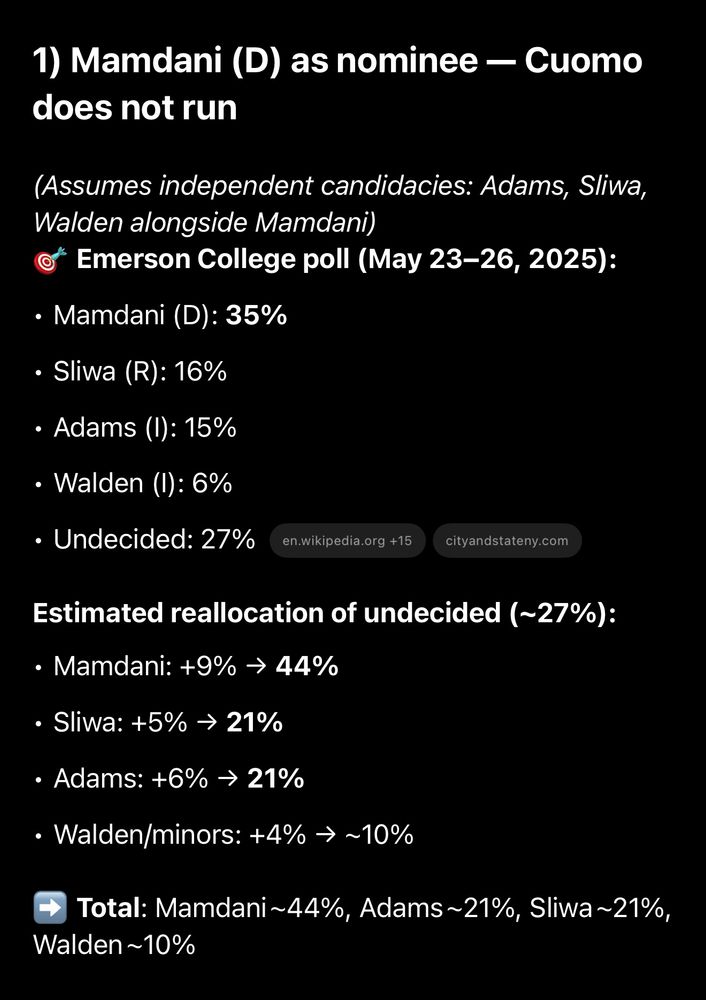Click the Walden~10% summary text

tap(114, 945)
